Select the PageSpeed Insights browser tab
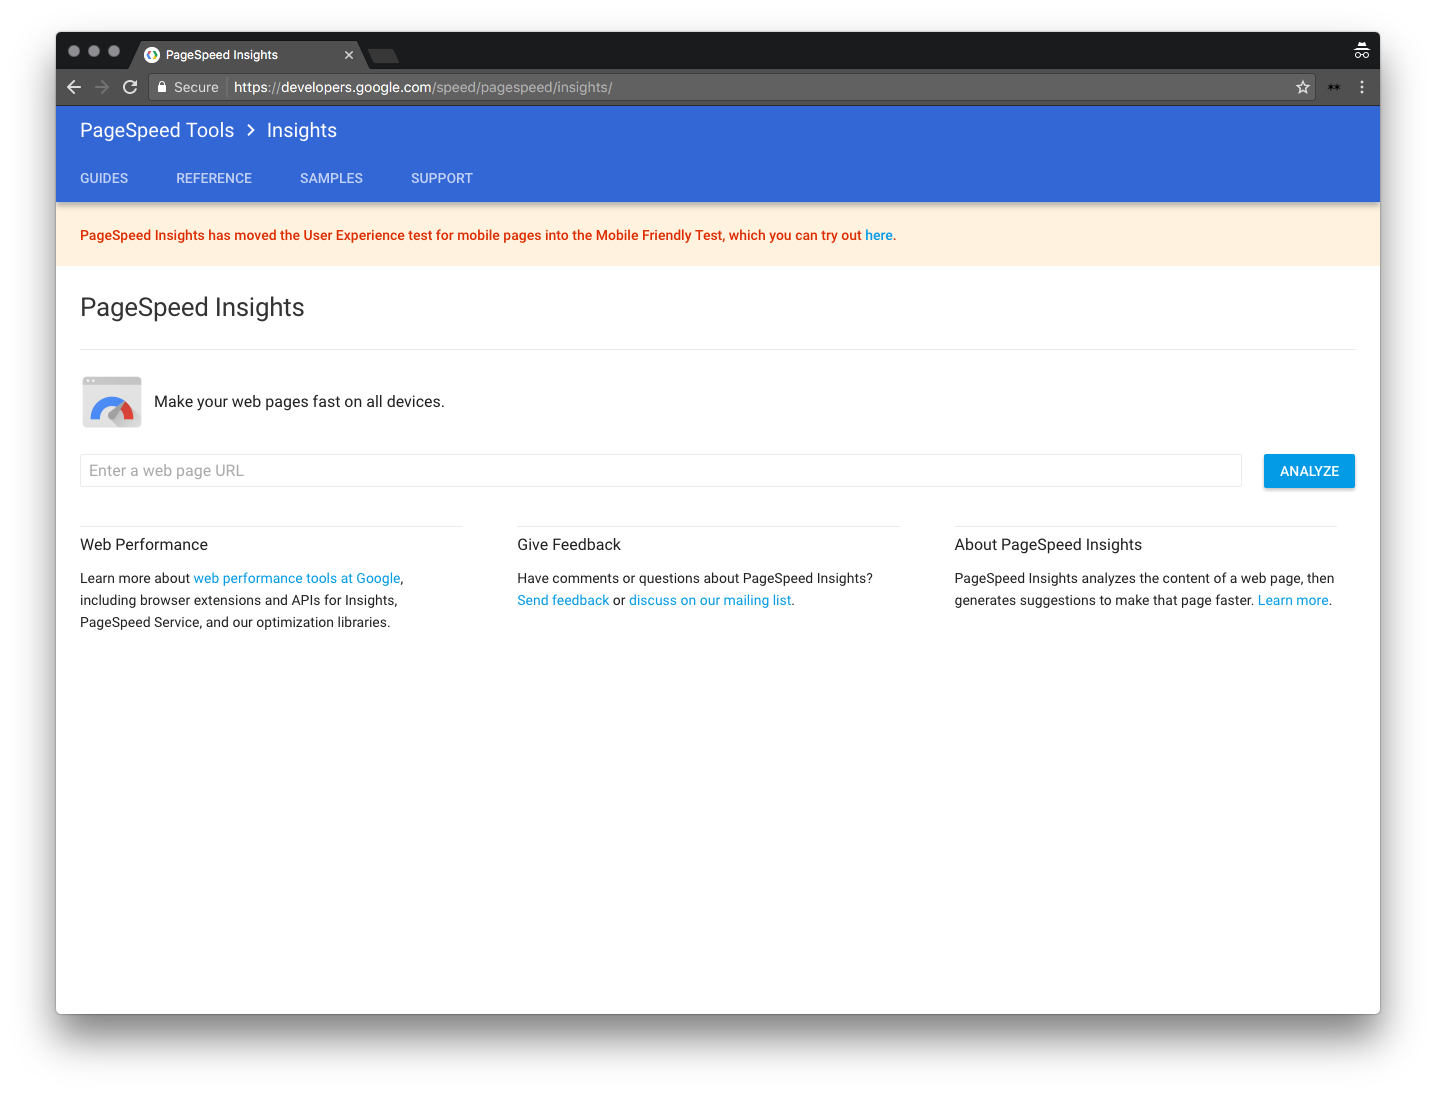The height and width of the screenshot is (1094, 1436). [247, 55]
